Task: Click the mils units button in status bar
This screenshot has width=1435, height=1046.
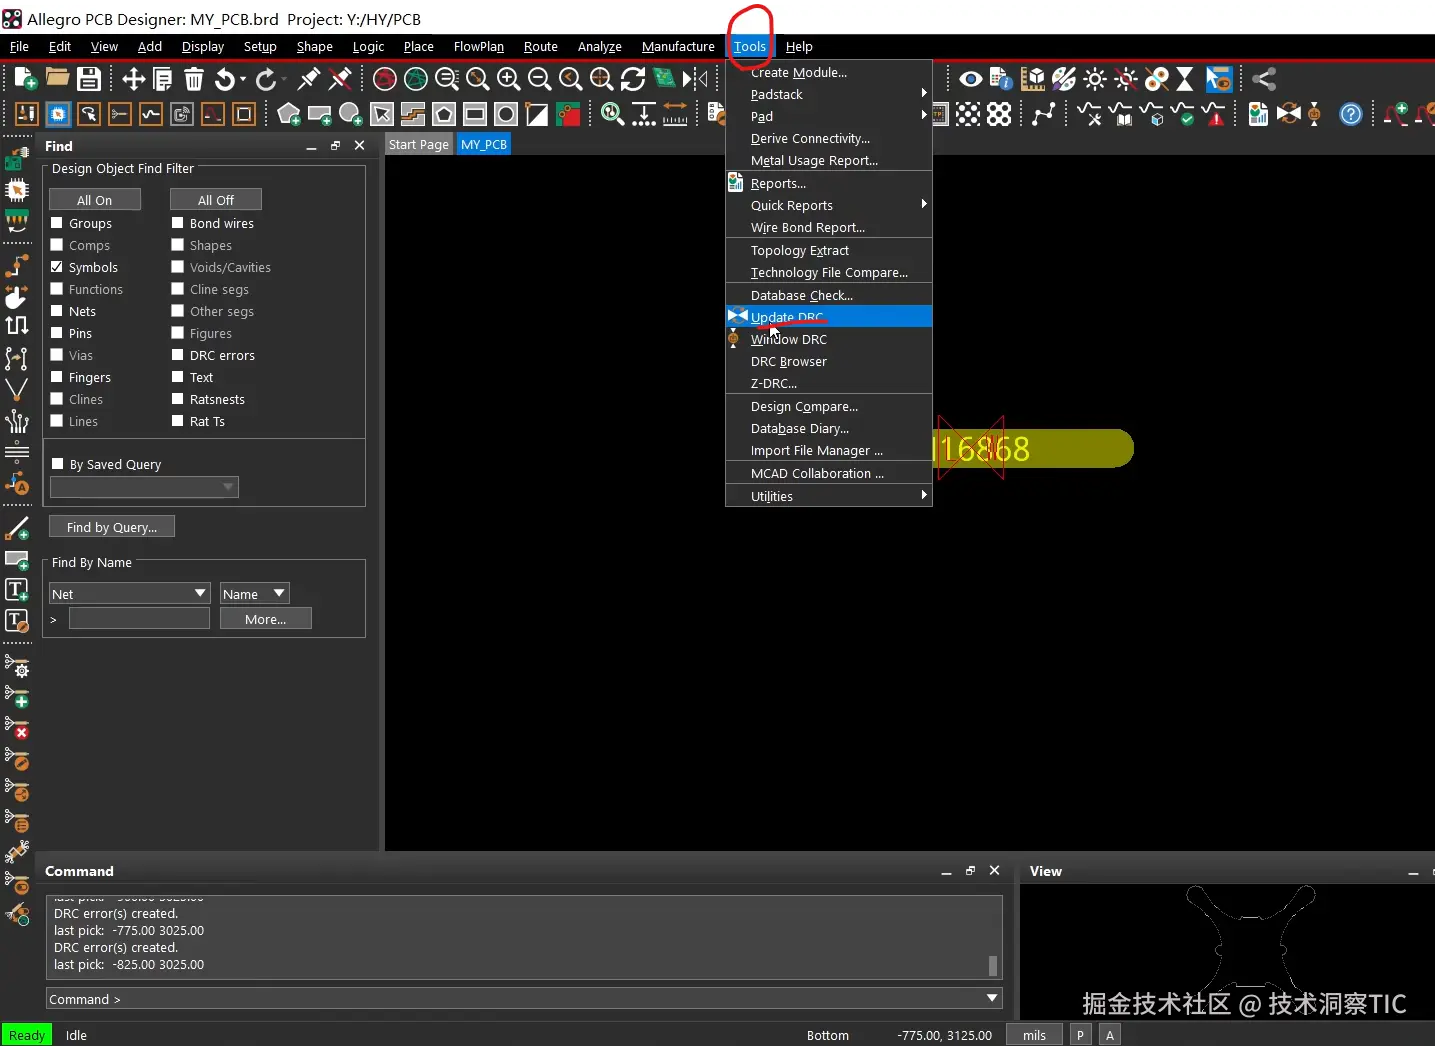Action: pyautogui.click(x=1034, y=1035)
